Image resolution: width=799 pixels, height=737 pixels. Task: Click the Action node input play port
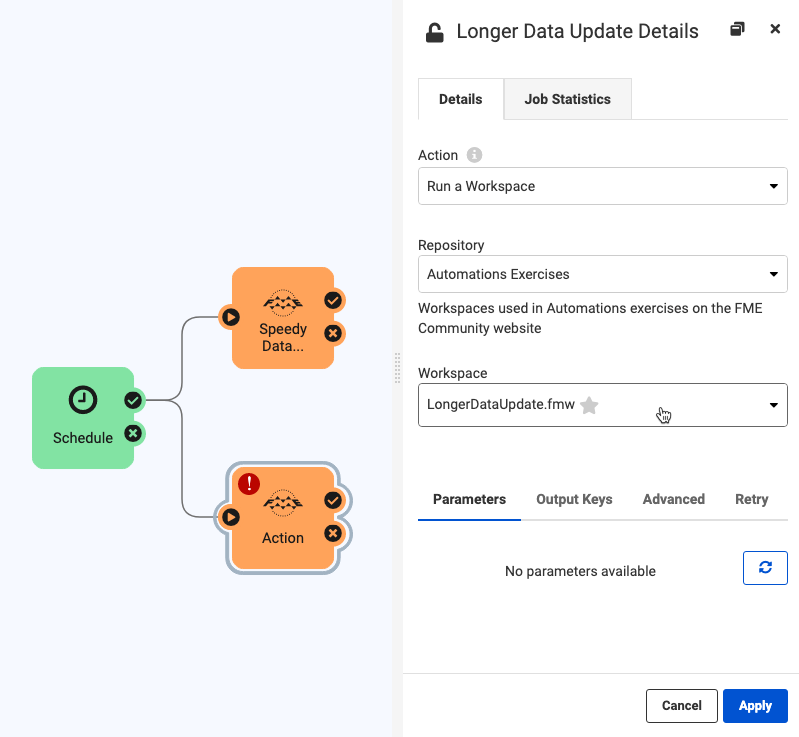pos(231,517)
